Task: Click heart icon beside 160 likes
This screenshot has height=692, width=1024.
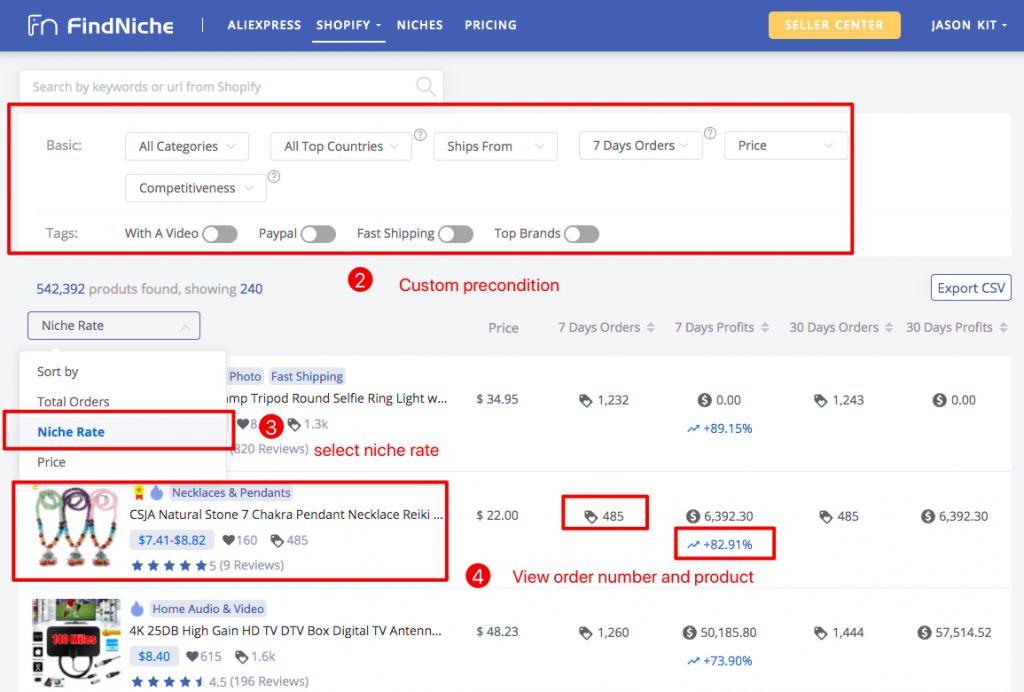Action: click(229, 541)
